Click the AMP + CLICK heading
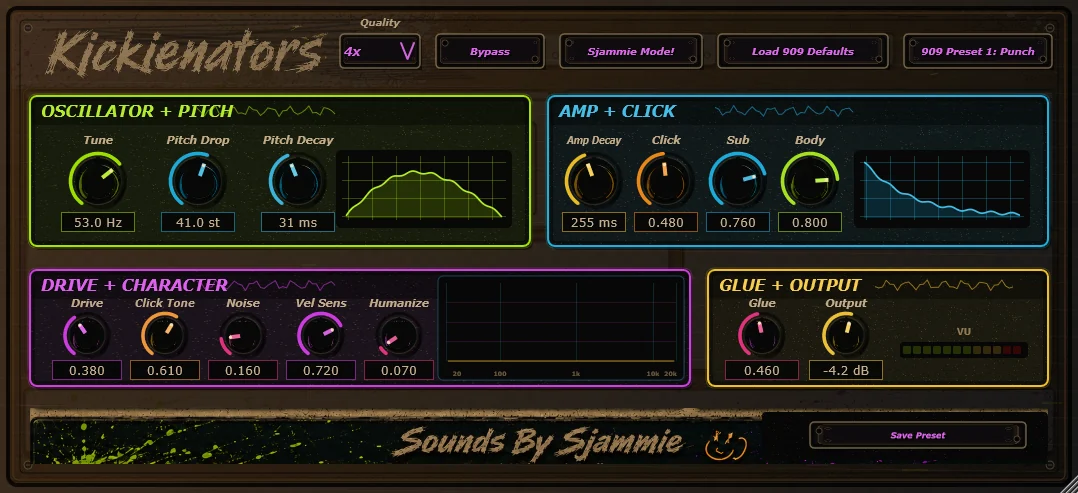Image resolution: width=1078 pixels, height=493 pixels. click(617, 111)
